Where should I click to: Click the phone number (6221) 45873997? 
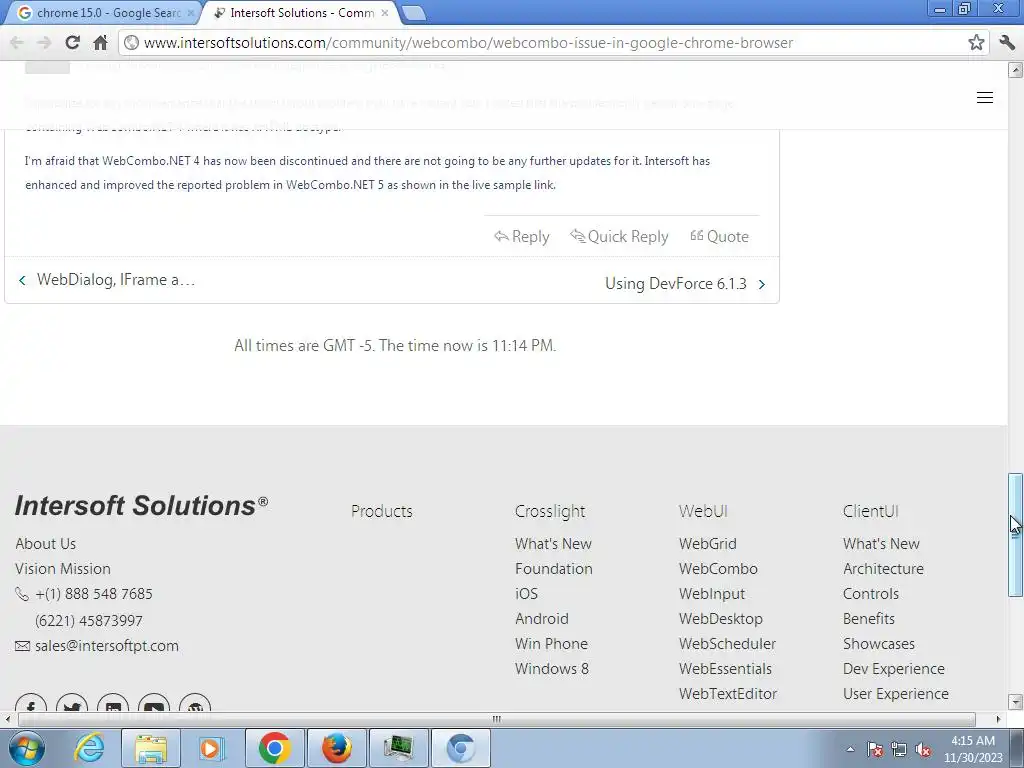[89, 621]
